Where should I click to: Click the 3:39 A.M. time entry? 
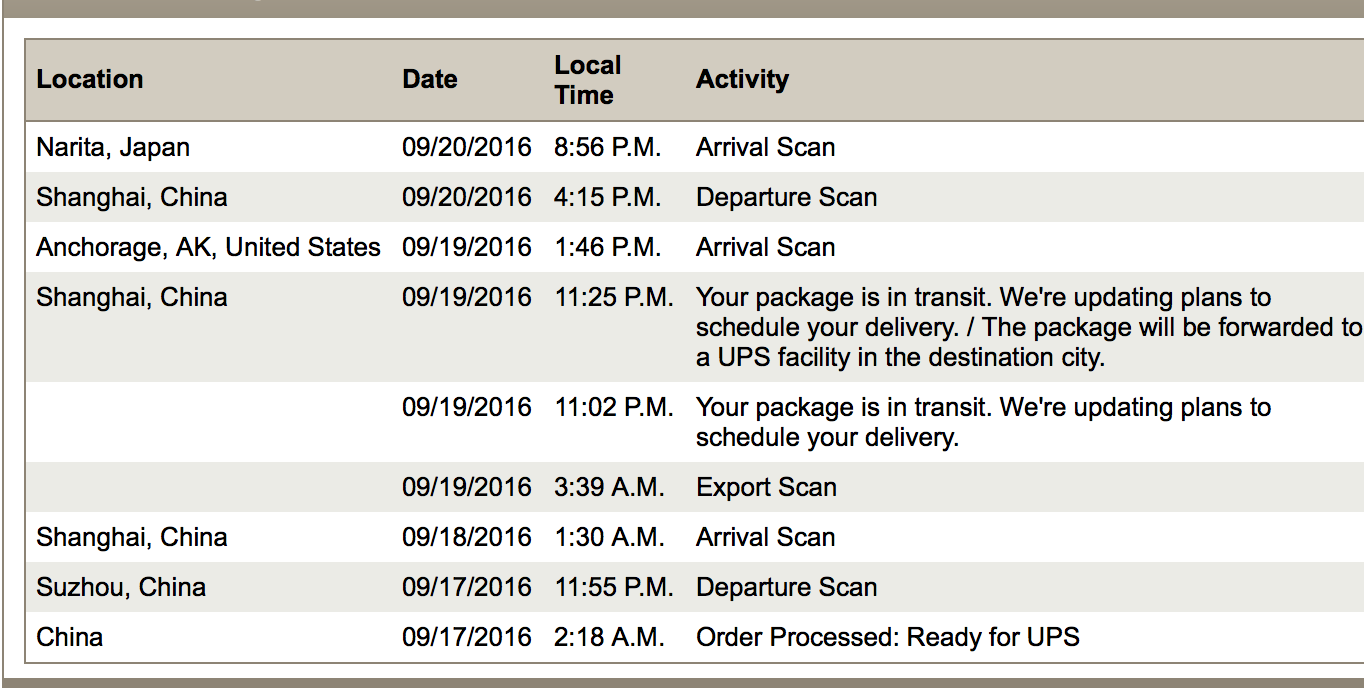click(x=609, y=488)
